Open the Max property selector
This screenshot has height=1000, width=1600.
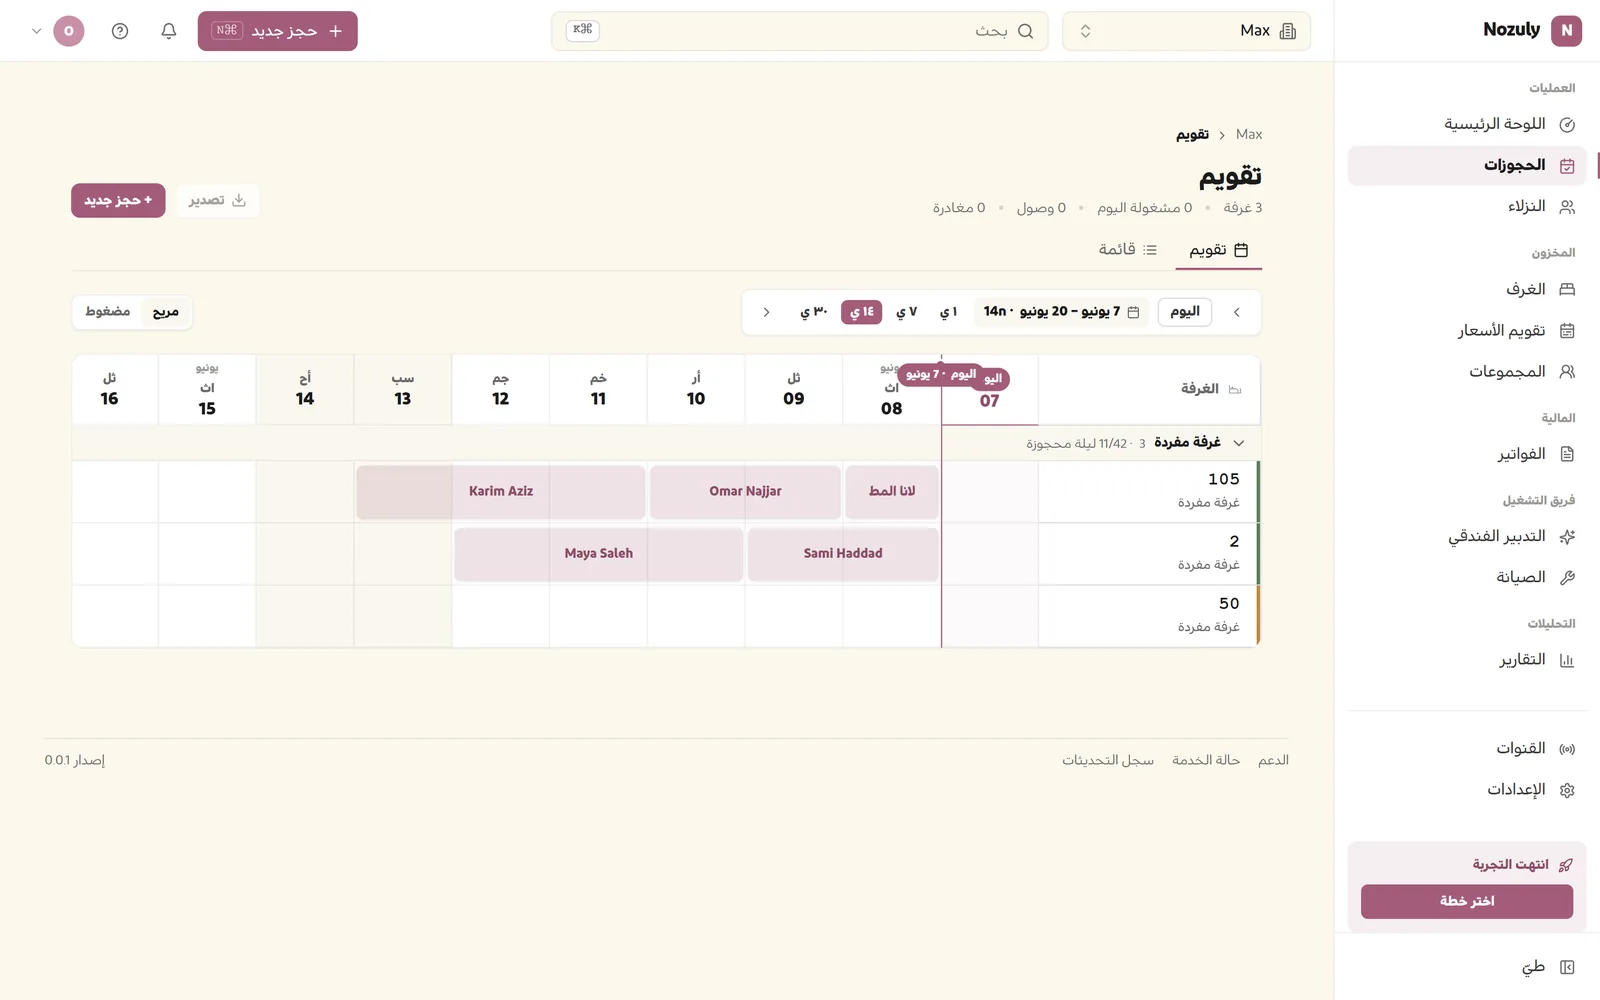(x=1186, y=31)
